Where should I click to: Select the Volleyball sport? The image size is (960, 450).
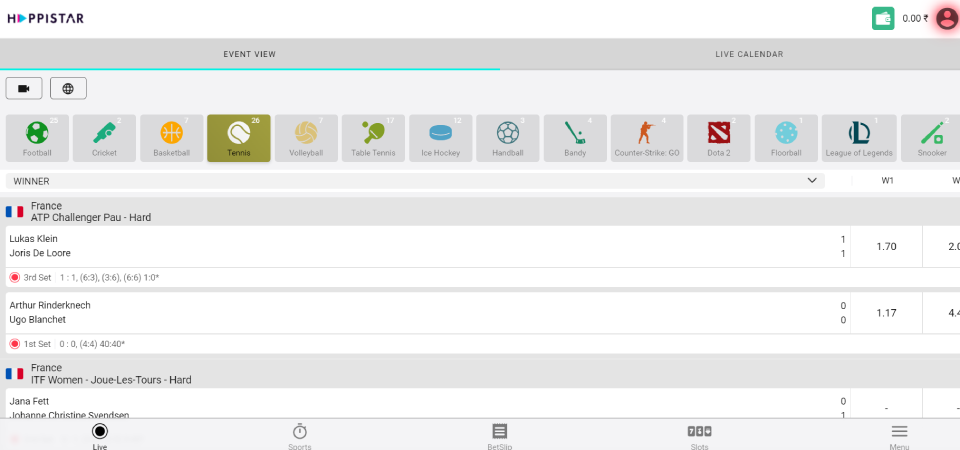pos(306,138)
